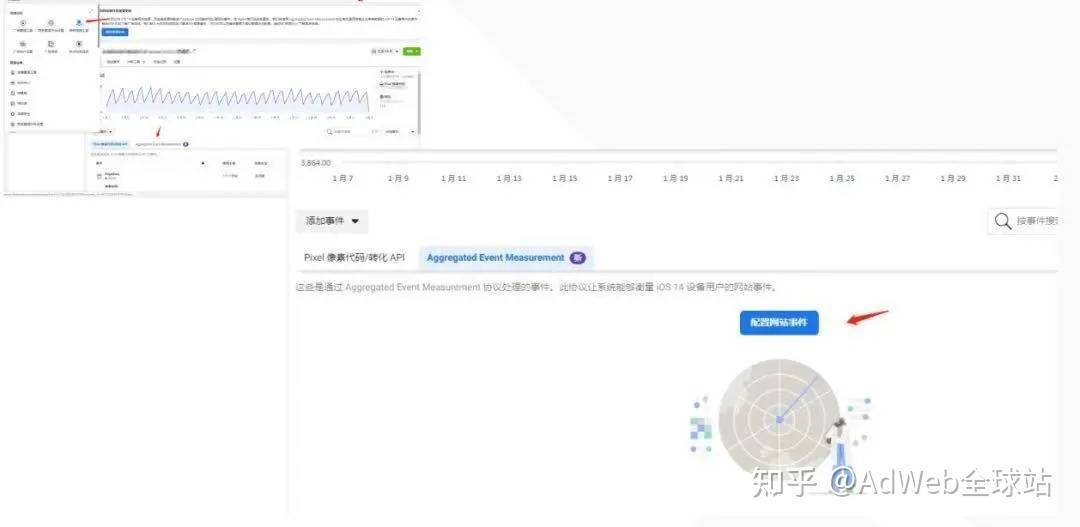This screenshot has height=527, width=1080.
Task: Click the last icon in the shortcuts bottom row
Action: pos(79,44)
